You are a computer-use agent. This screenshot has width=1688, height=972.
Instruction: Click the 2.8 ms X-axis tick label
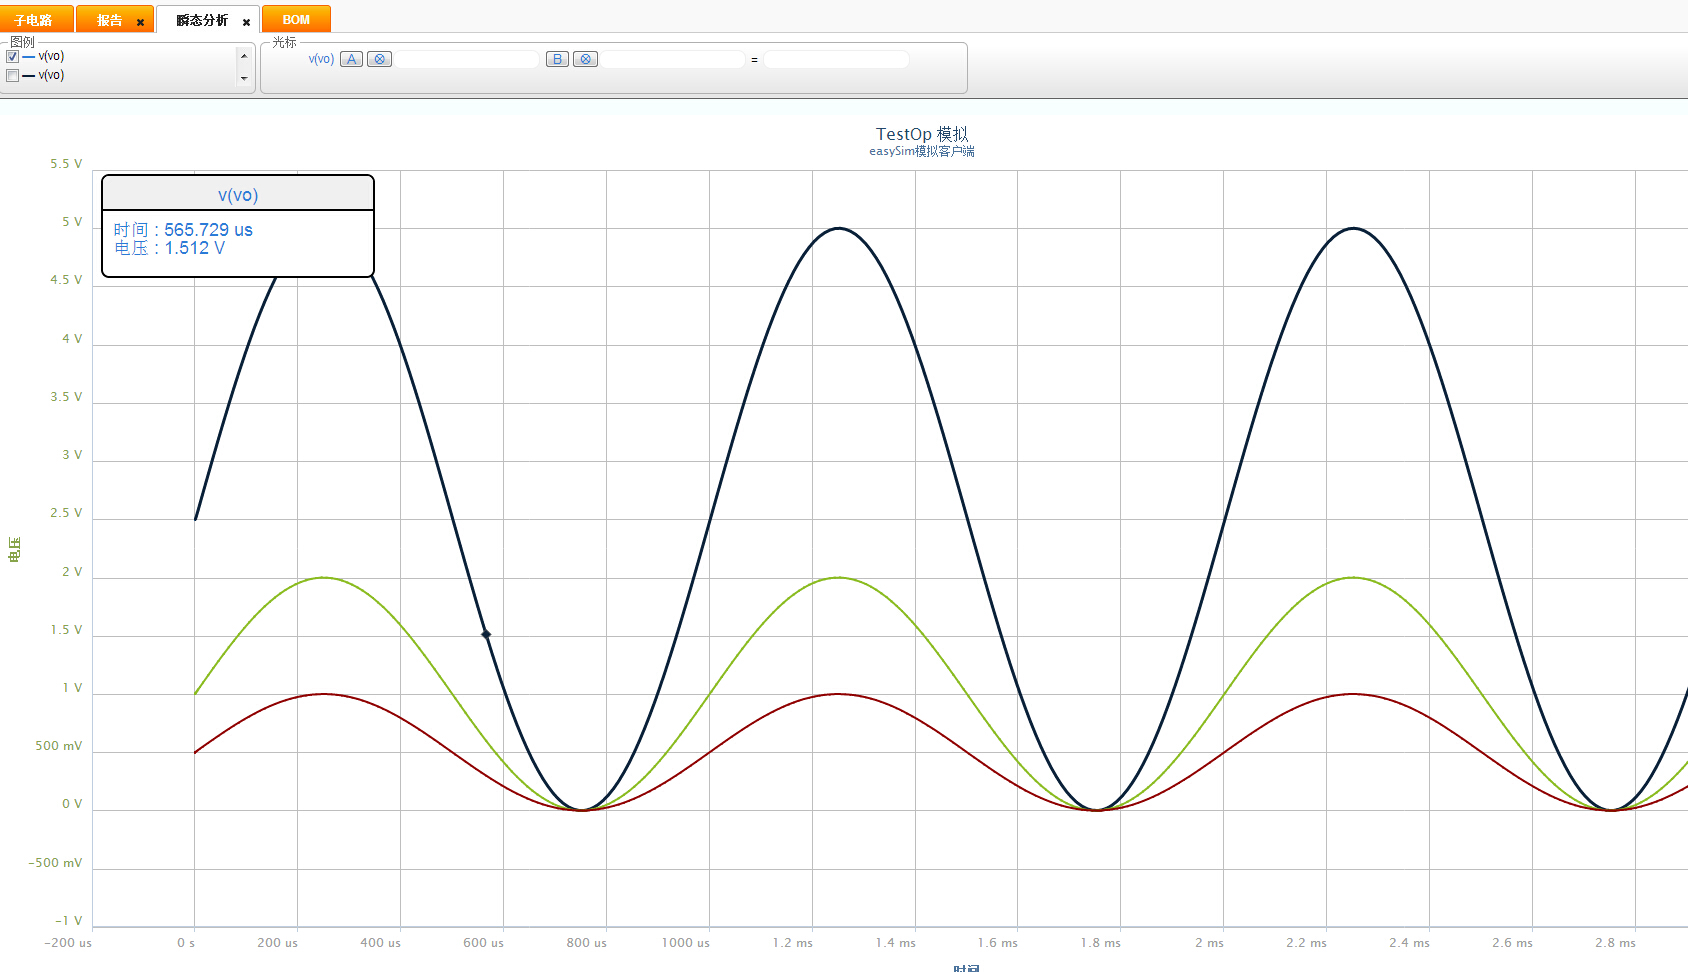click(1616, 943)
